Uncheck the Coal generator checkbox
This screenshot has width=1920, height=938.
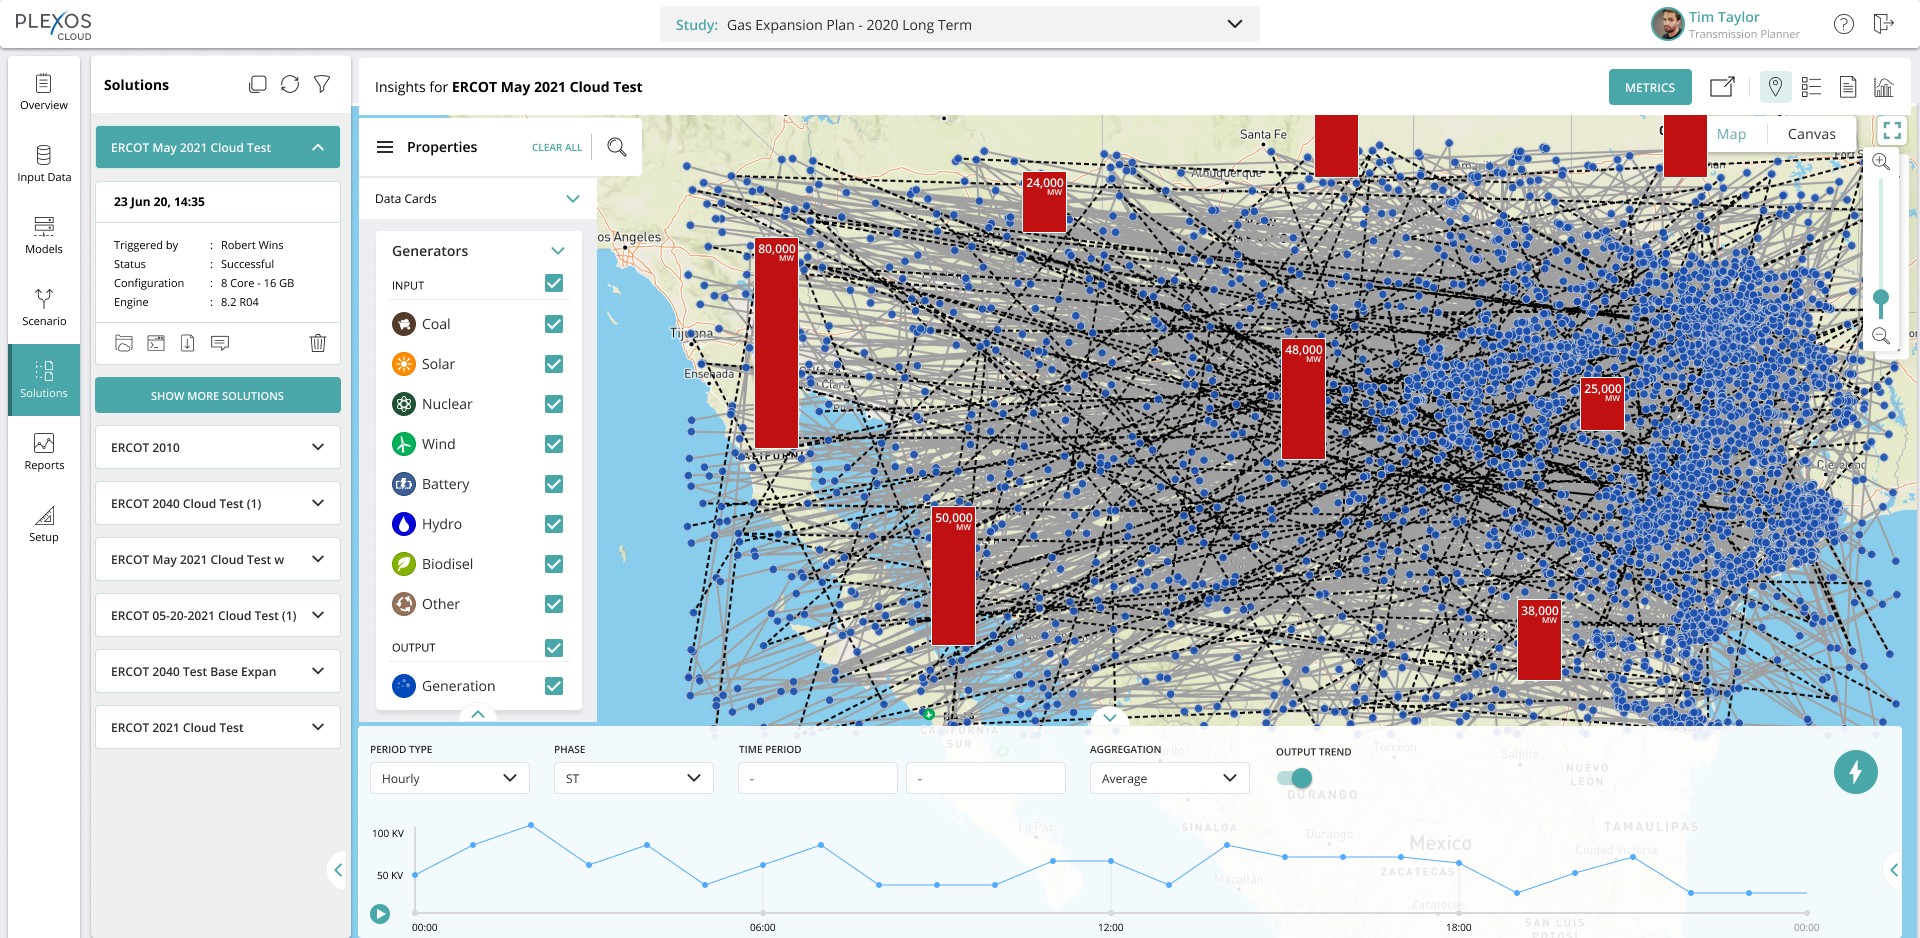click(x=554, y=324)
